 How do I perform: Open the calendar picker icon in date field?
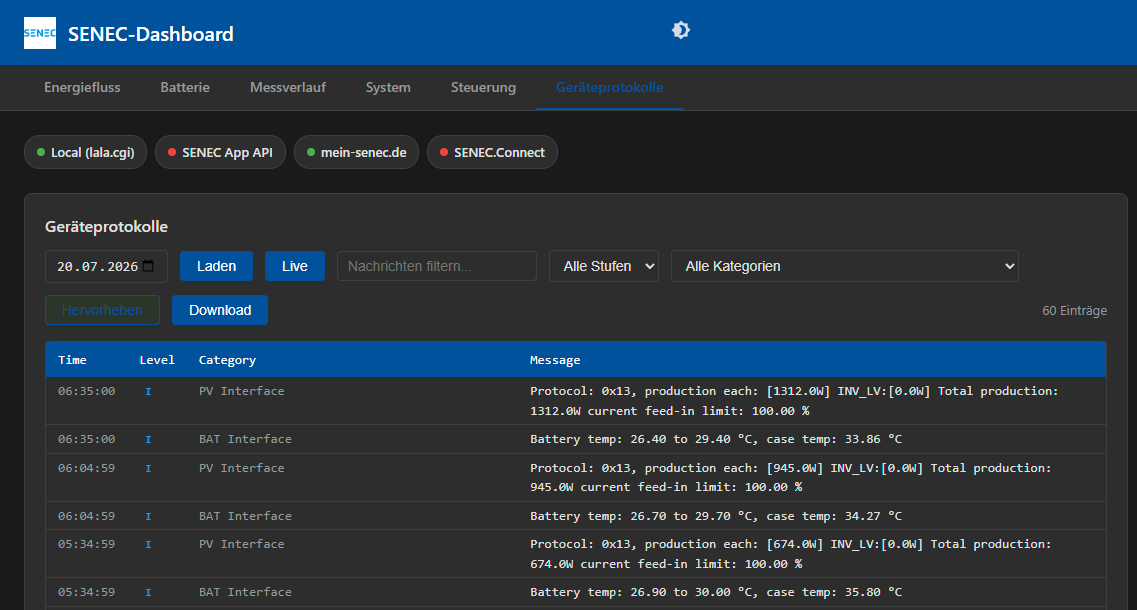[149, 265]
